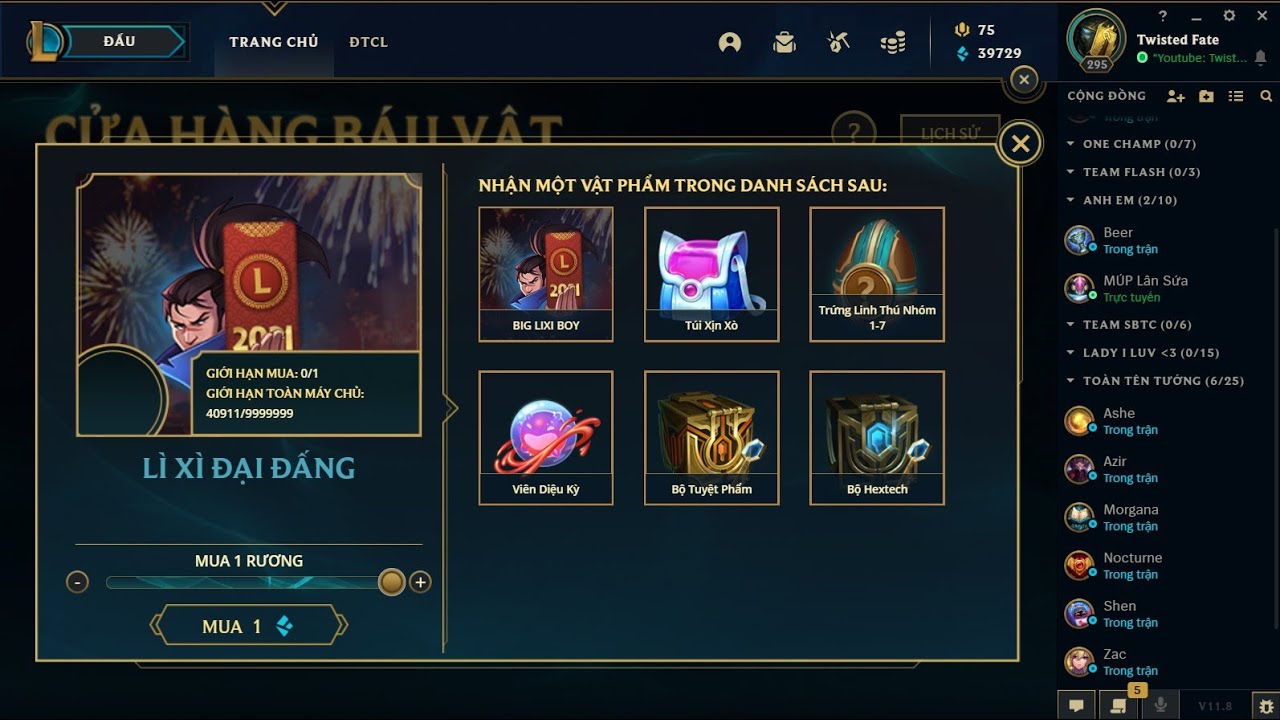The image size is (1280, 720).
Task: Switch to the ĐTCL tab
Action: tap(368, 42)
